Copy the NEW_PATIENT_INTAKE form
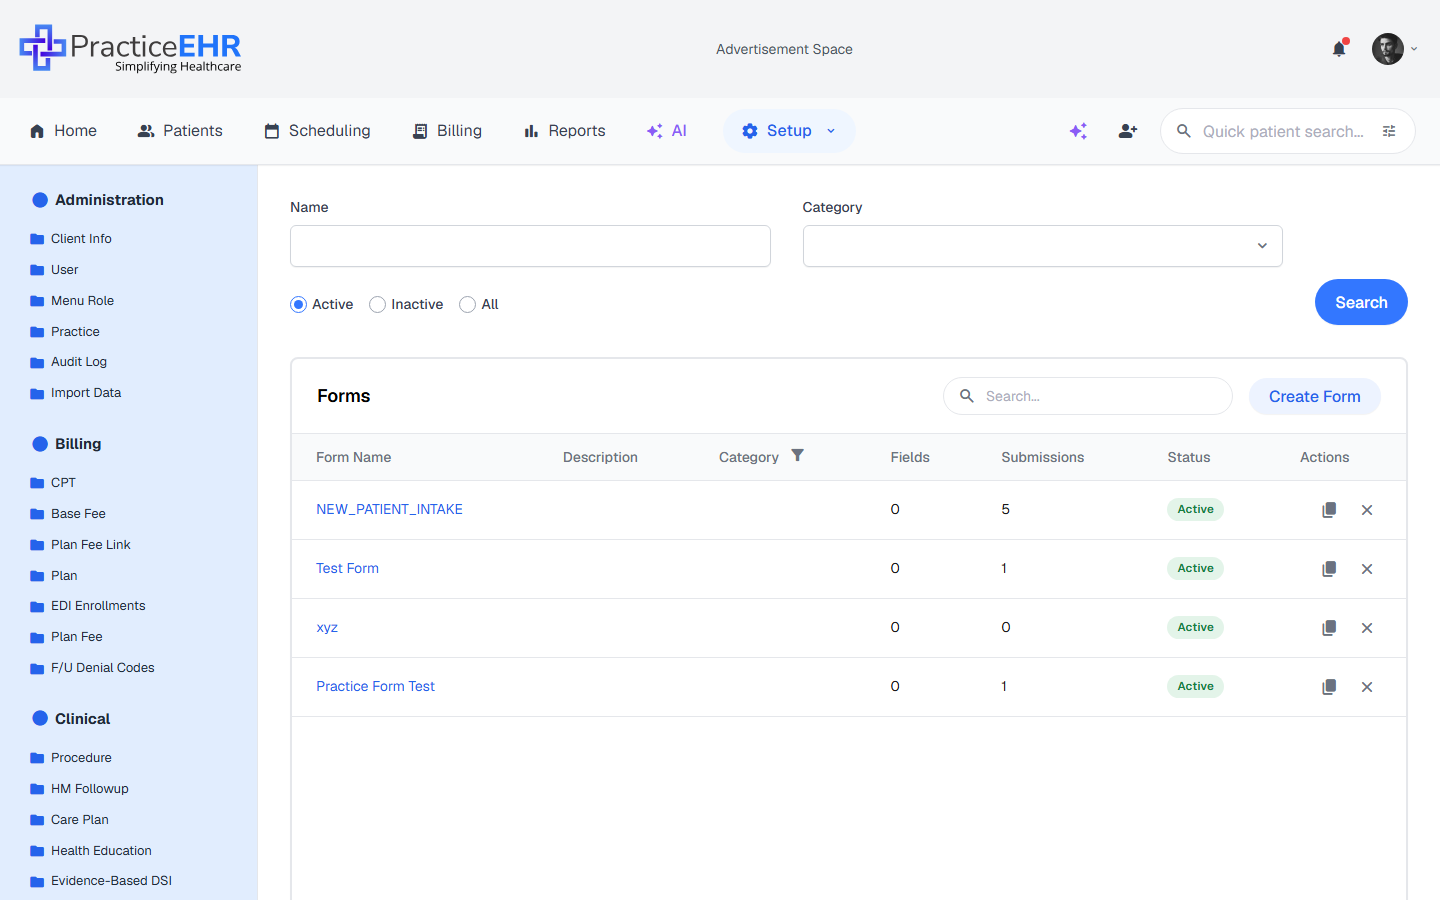Viewport: 1440px width, 900px height. click(1329, 510)
